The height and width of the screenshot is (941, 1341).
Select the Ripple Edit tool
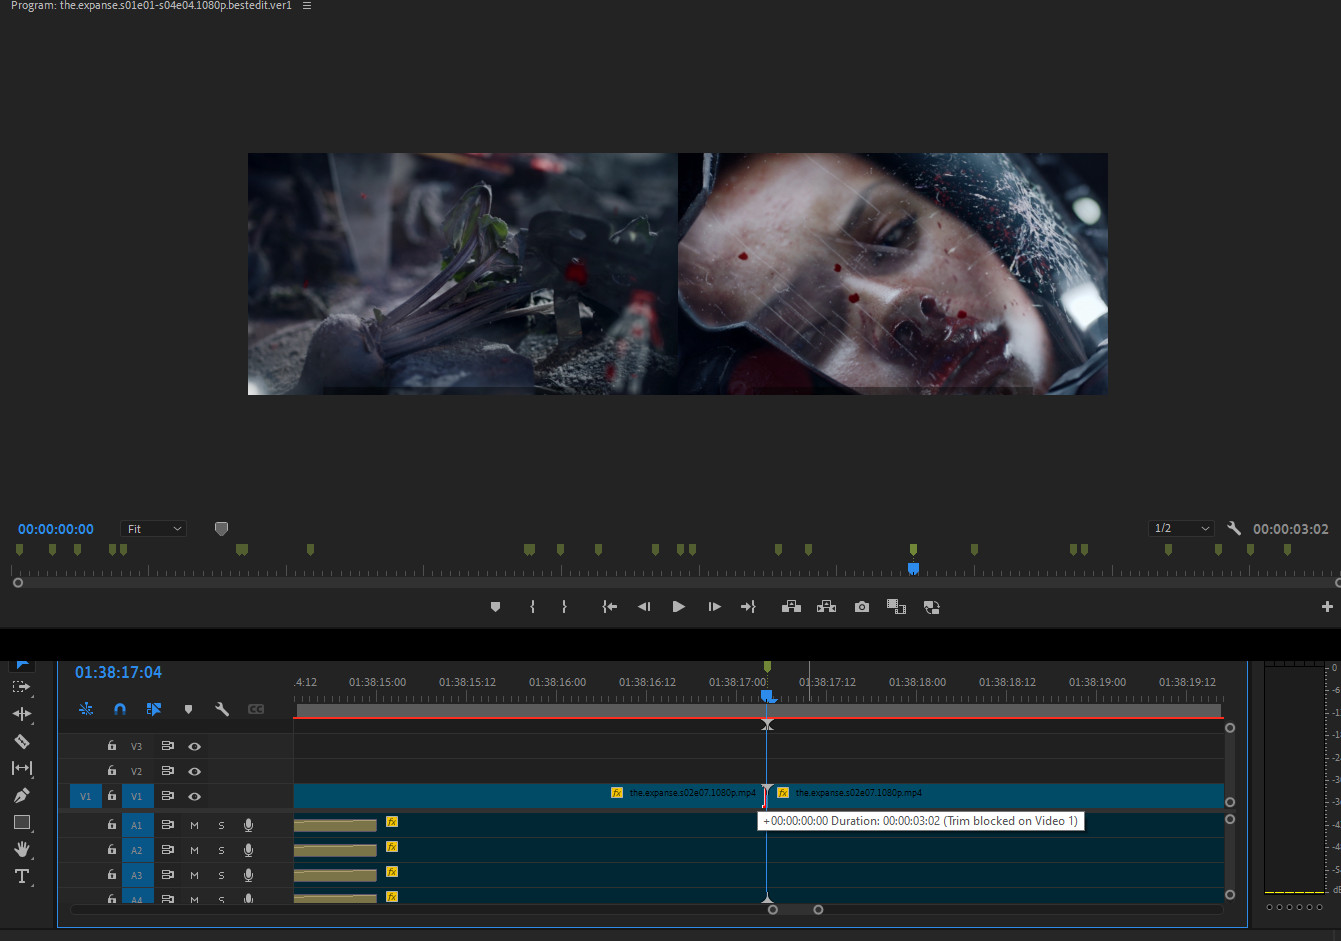tap(22, 714)
